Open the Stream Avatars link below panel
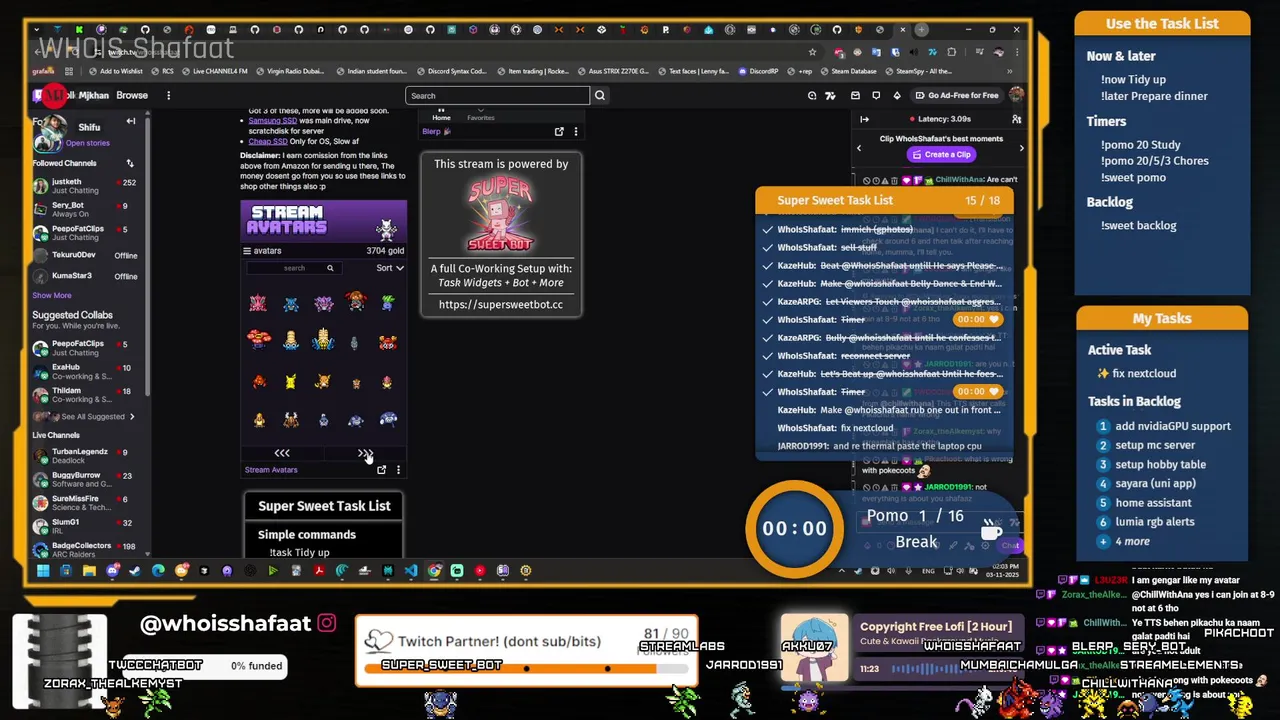1280x720 pixels. (271, 470)
